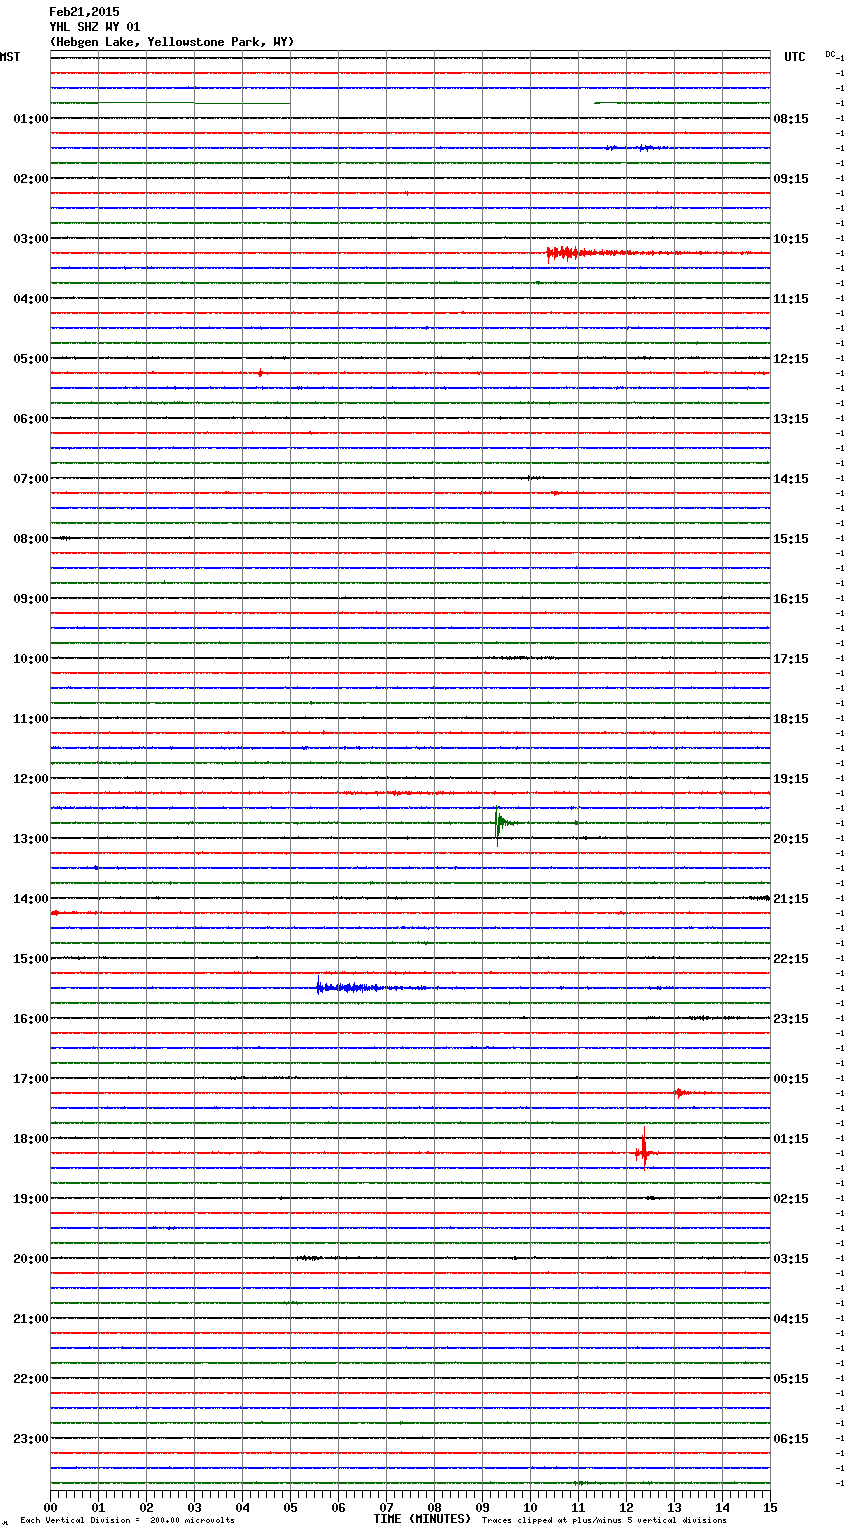Select minute 08 on the bottom time axis

pos(434,1507)
